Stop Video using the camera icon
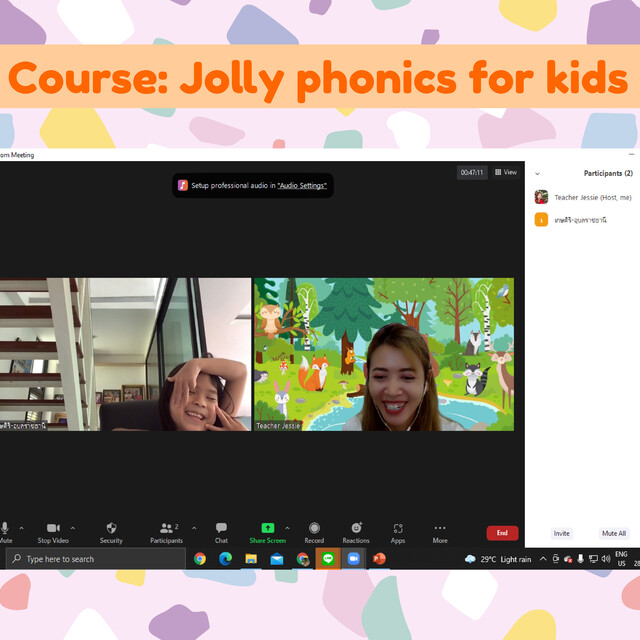The height and width of the screenshot is (640, 640). tap(53, 528)
